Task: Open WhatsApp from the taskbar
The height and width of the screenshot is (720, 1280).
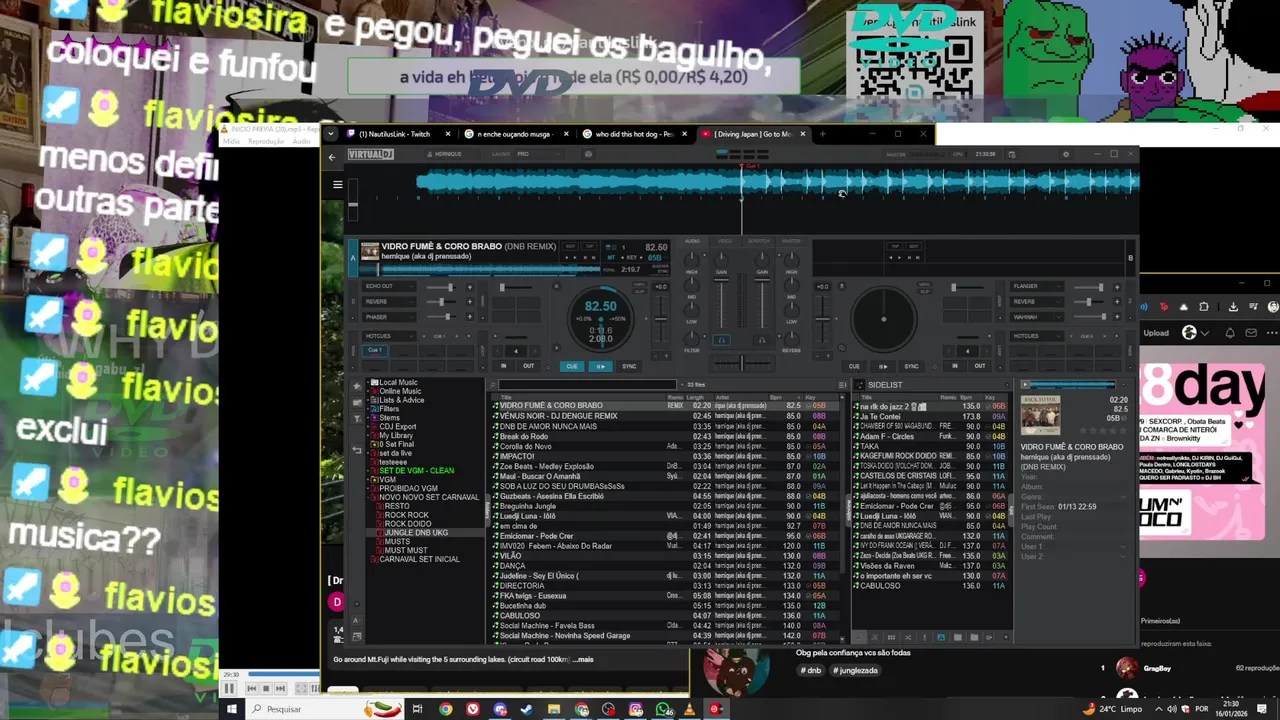Action: (663, 709)
